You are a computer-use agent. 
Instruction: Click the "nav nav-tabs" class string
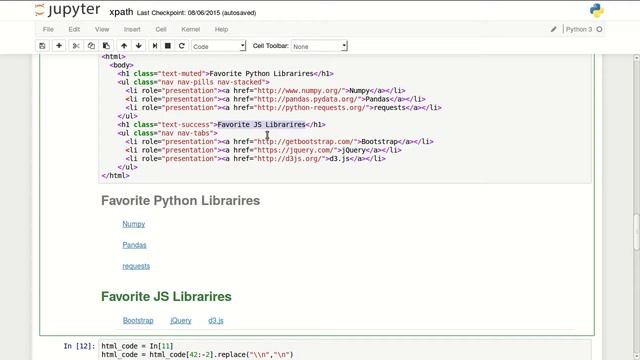186,133
